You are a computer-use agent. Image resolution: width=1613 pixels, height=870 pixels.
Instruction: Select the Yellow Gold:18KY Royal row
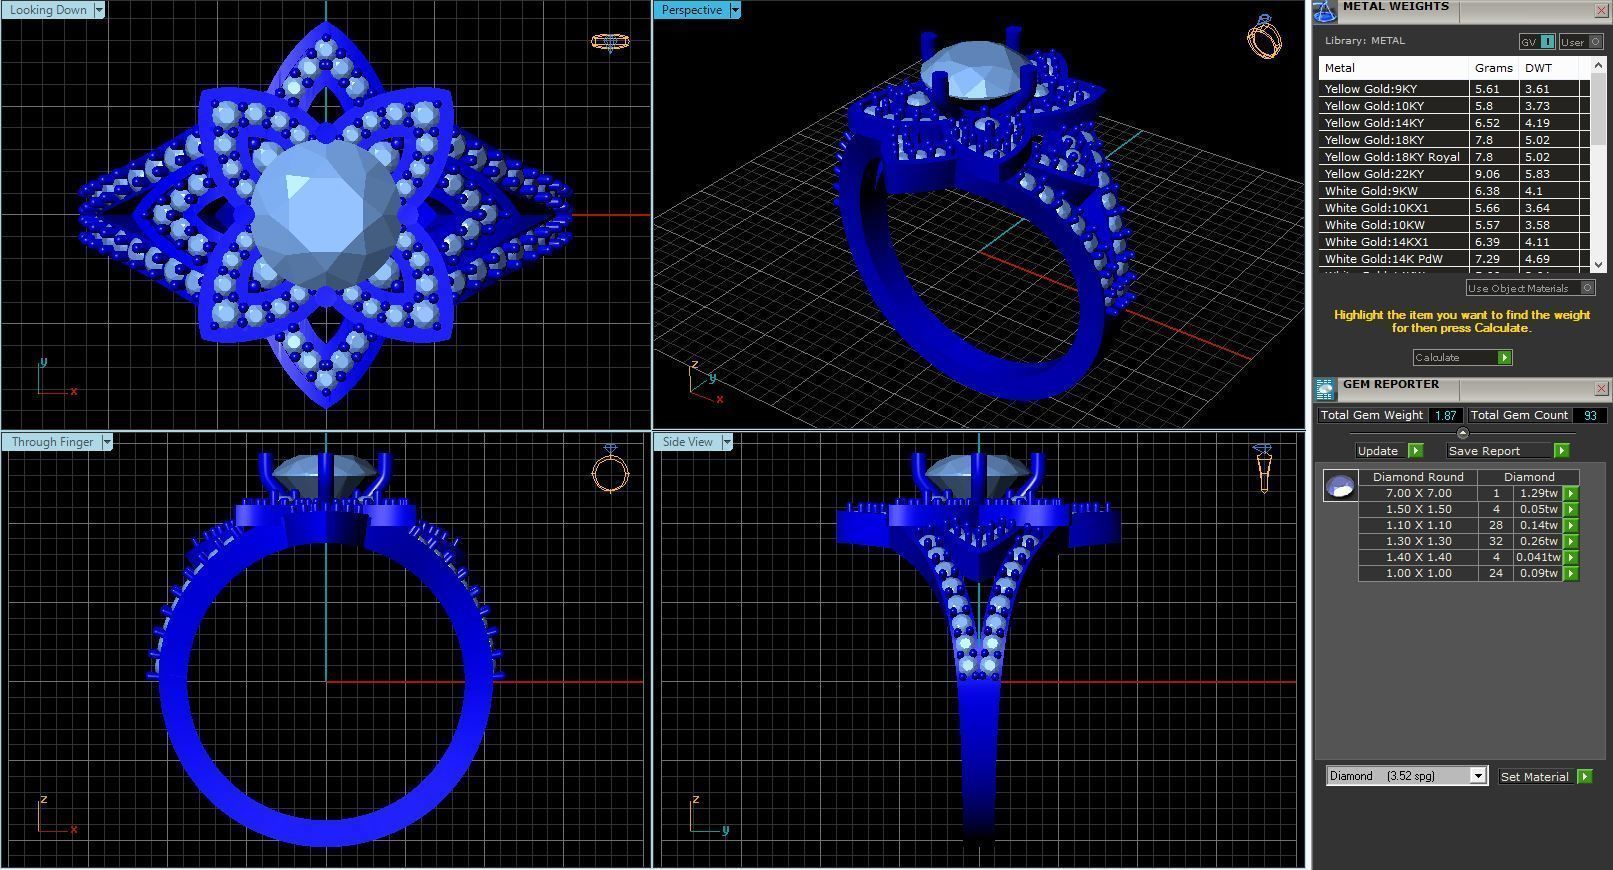pos(1454,157)
